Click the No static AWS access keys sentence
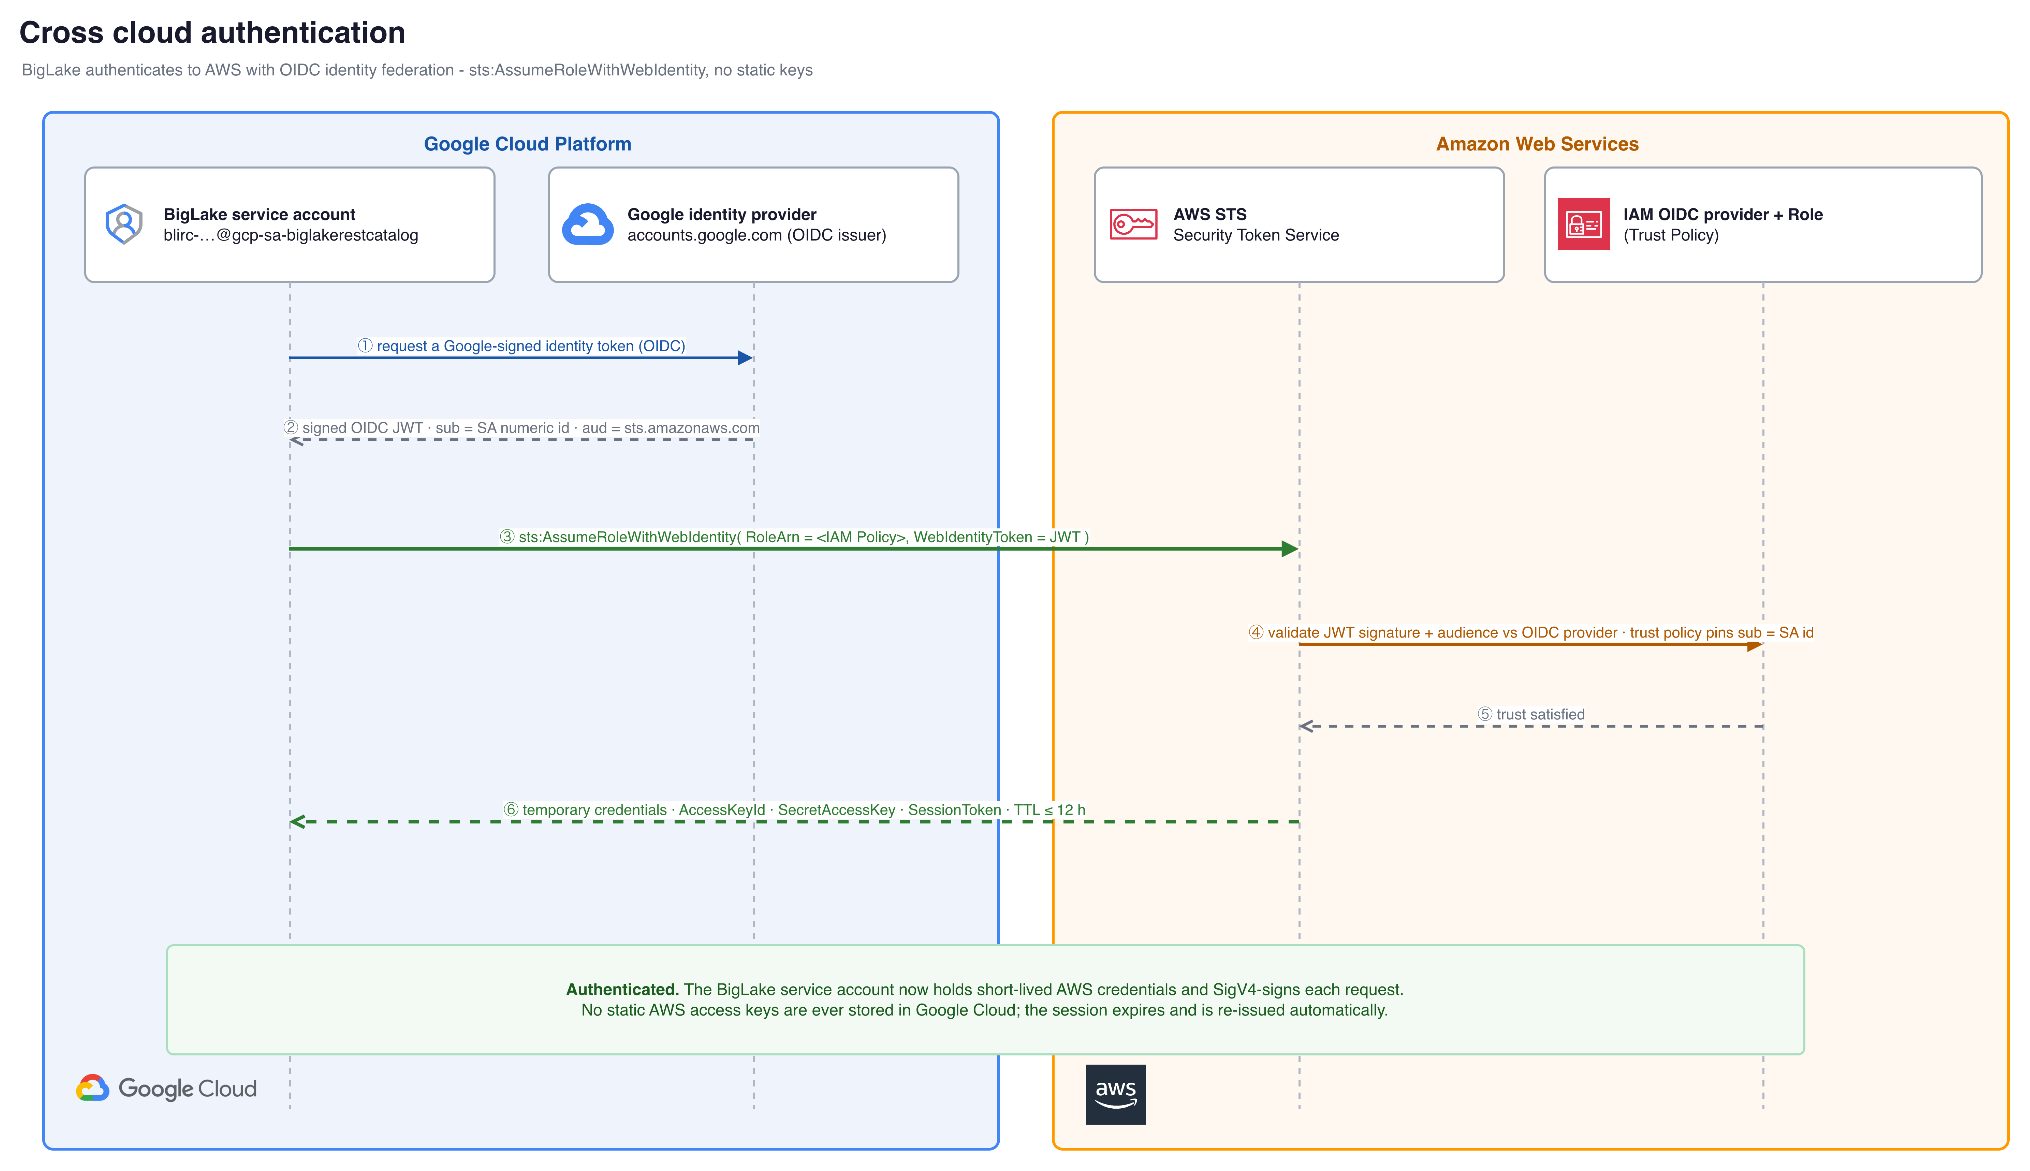This screenshot has width=2030, height=1171. click(985, 1011)
